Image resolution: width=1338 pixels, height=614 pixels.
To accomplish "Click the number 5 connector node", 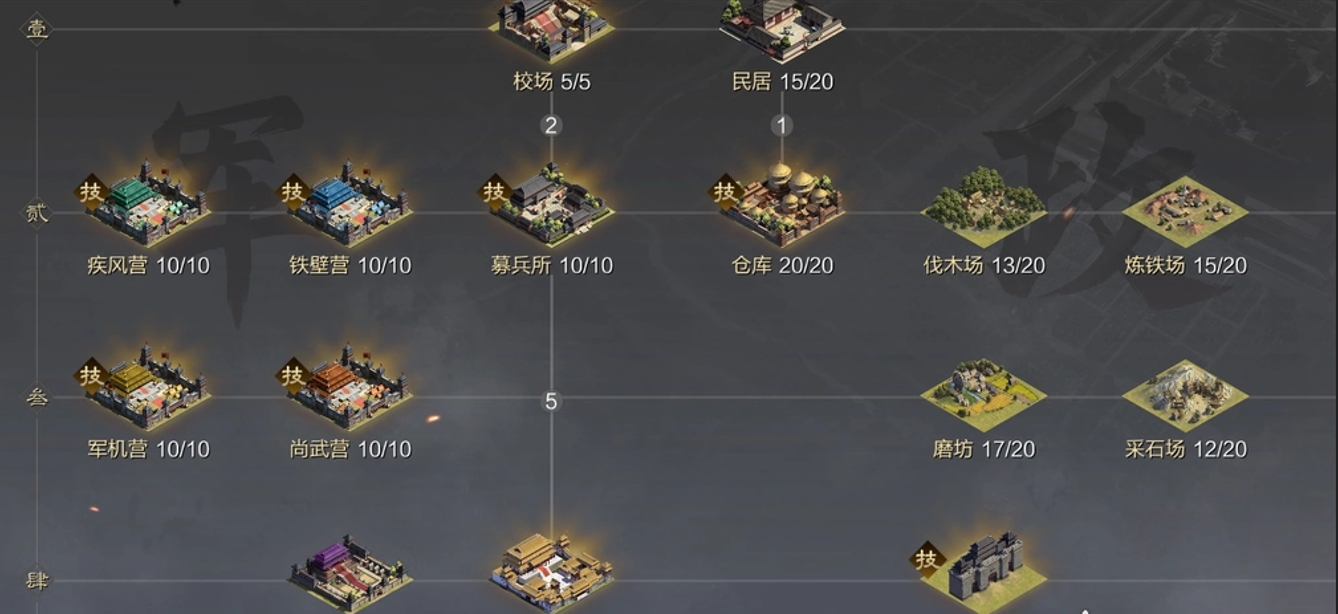I will 551,401.
